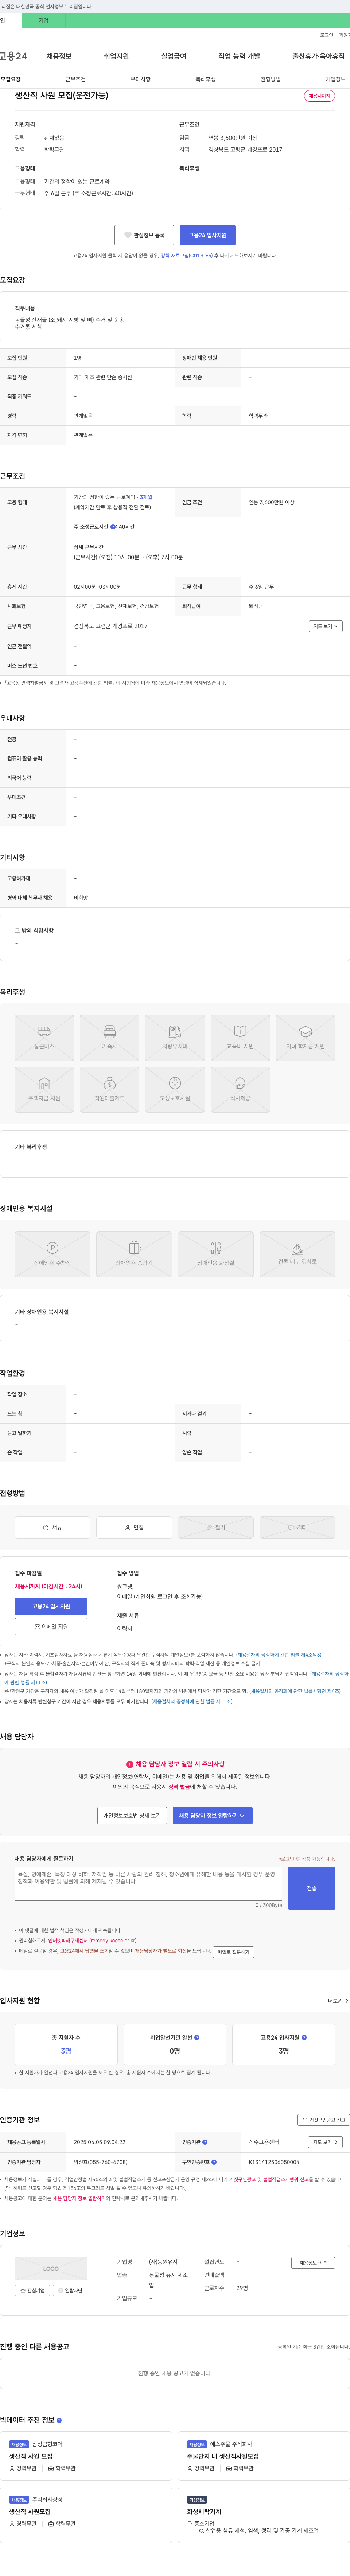This screenshot has height=2576, width=350.
Task: Click the 장애인용 화장실 icon
Action: click(216, 1254)
